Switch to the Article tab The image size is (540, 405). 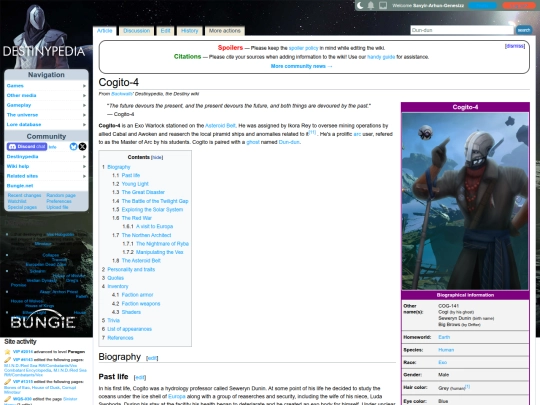(x=104, y=31)
